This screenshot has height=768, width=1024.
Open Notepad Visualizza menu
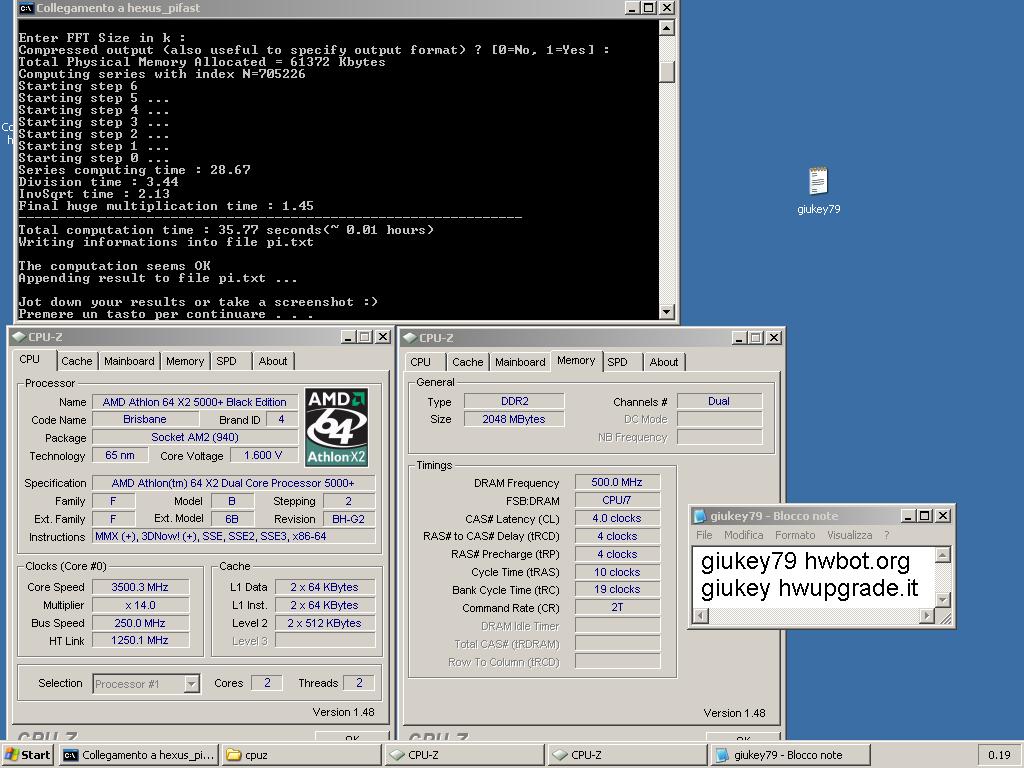[850, 535]
